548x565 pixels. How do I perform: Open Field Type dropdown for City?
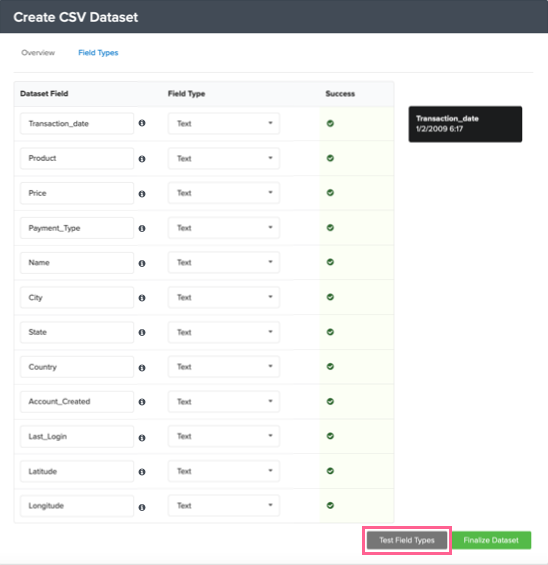[x=224, y=297]
